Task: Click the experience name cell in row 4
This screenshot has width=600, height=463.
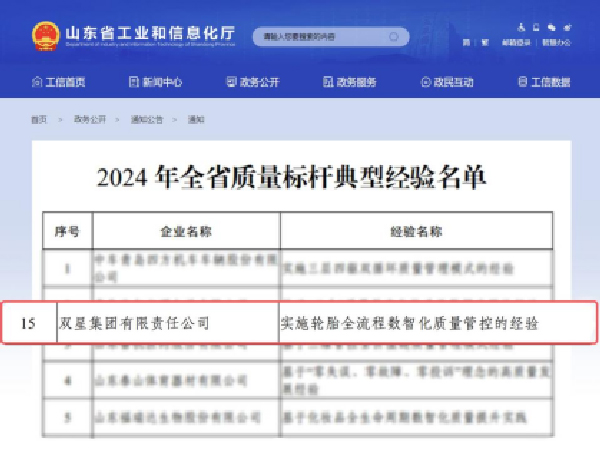Action: click(416, 381)
